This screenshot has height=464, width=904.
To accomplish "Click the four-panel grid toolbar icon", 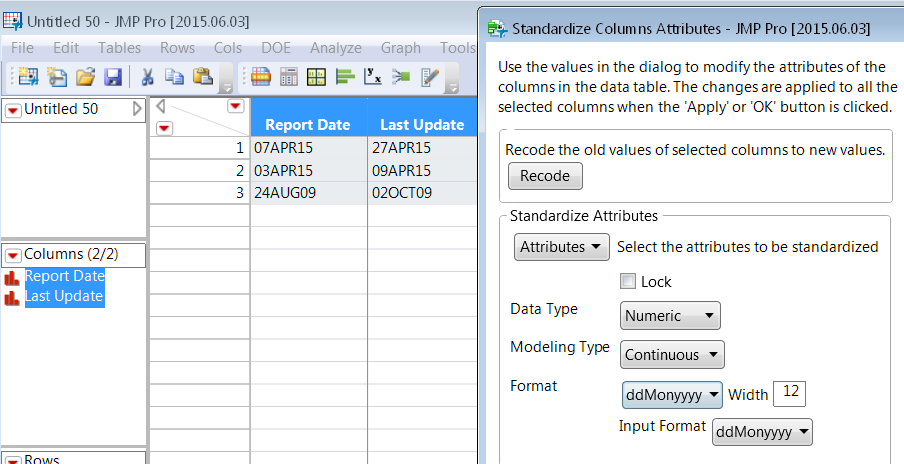I will [x=317, y=76].
